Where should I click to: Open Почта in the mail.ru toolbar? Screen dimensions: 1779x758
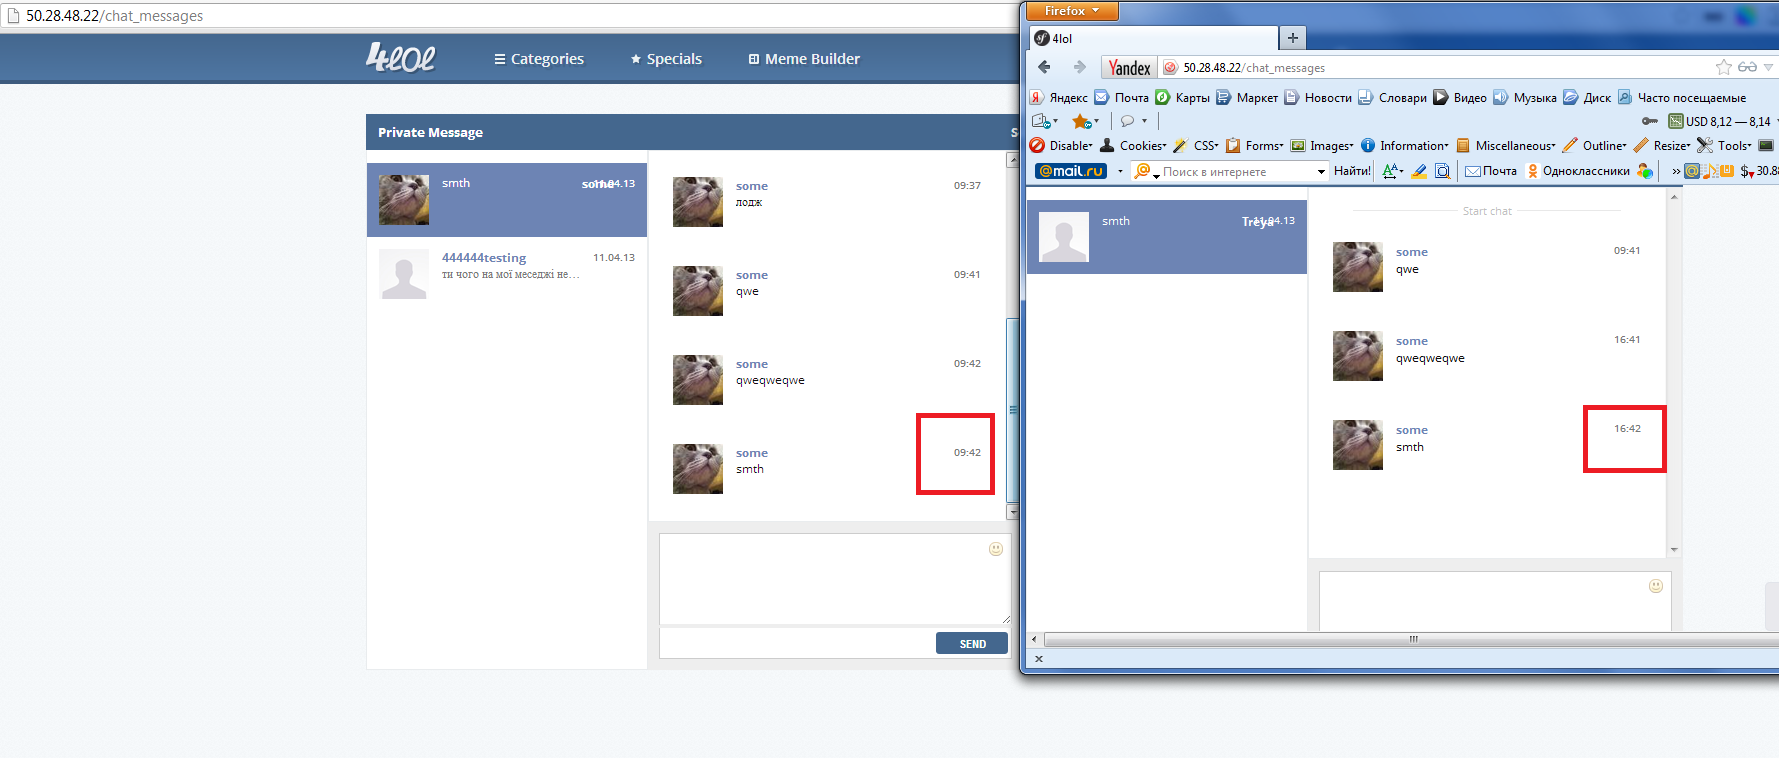(x=1491, y=171)
